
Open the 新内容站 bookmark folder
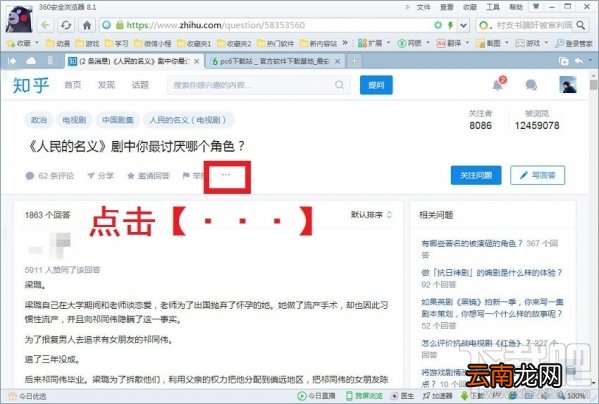coord(318,43)
